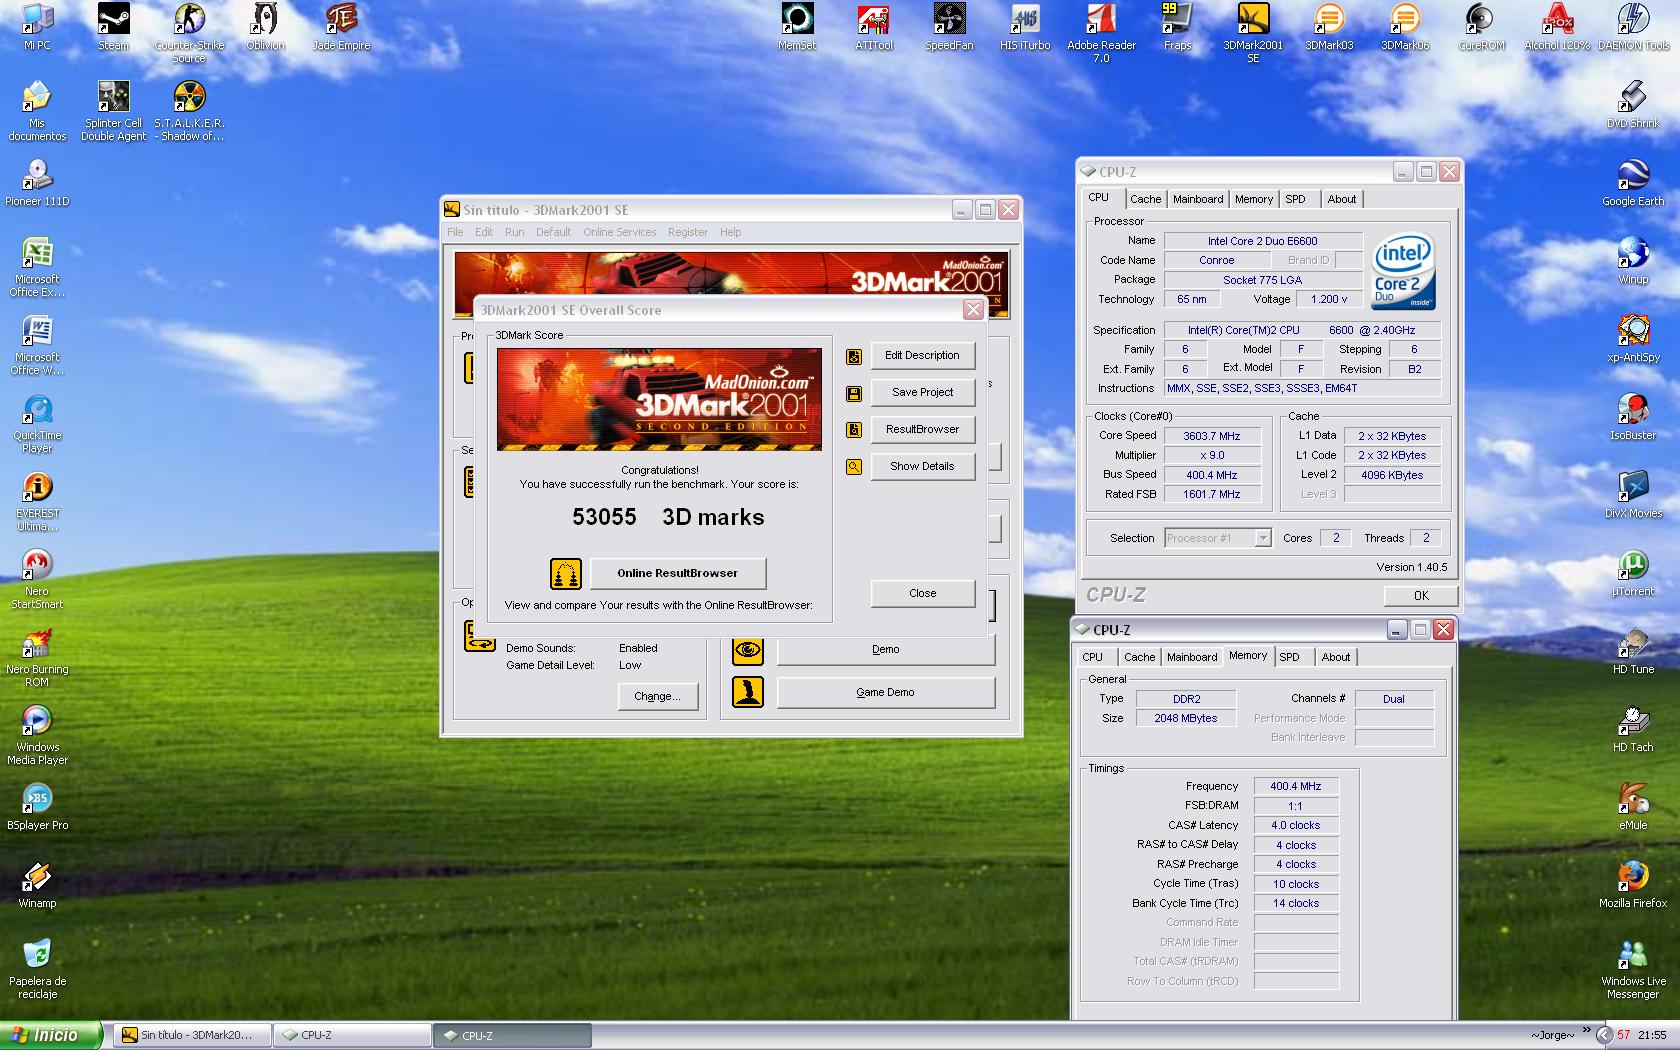Click the Core Speed 3603.7 MHz value

pos(1211,436)
